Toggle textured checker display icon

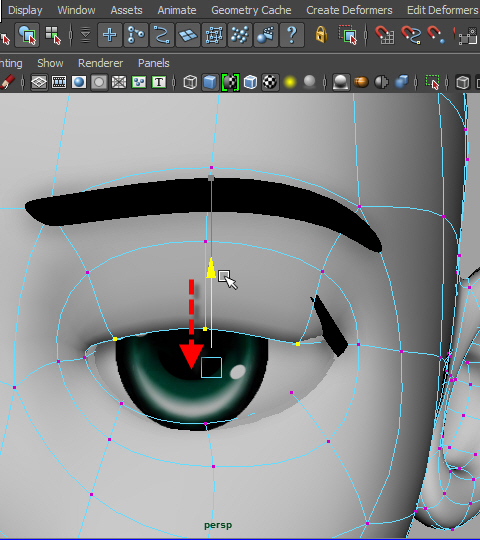270,82
